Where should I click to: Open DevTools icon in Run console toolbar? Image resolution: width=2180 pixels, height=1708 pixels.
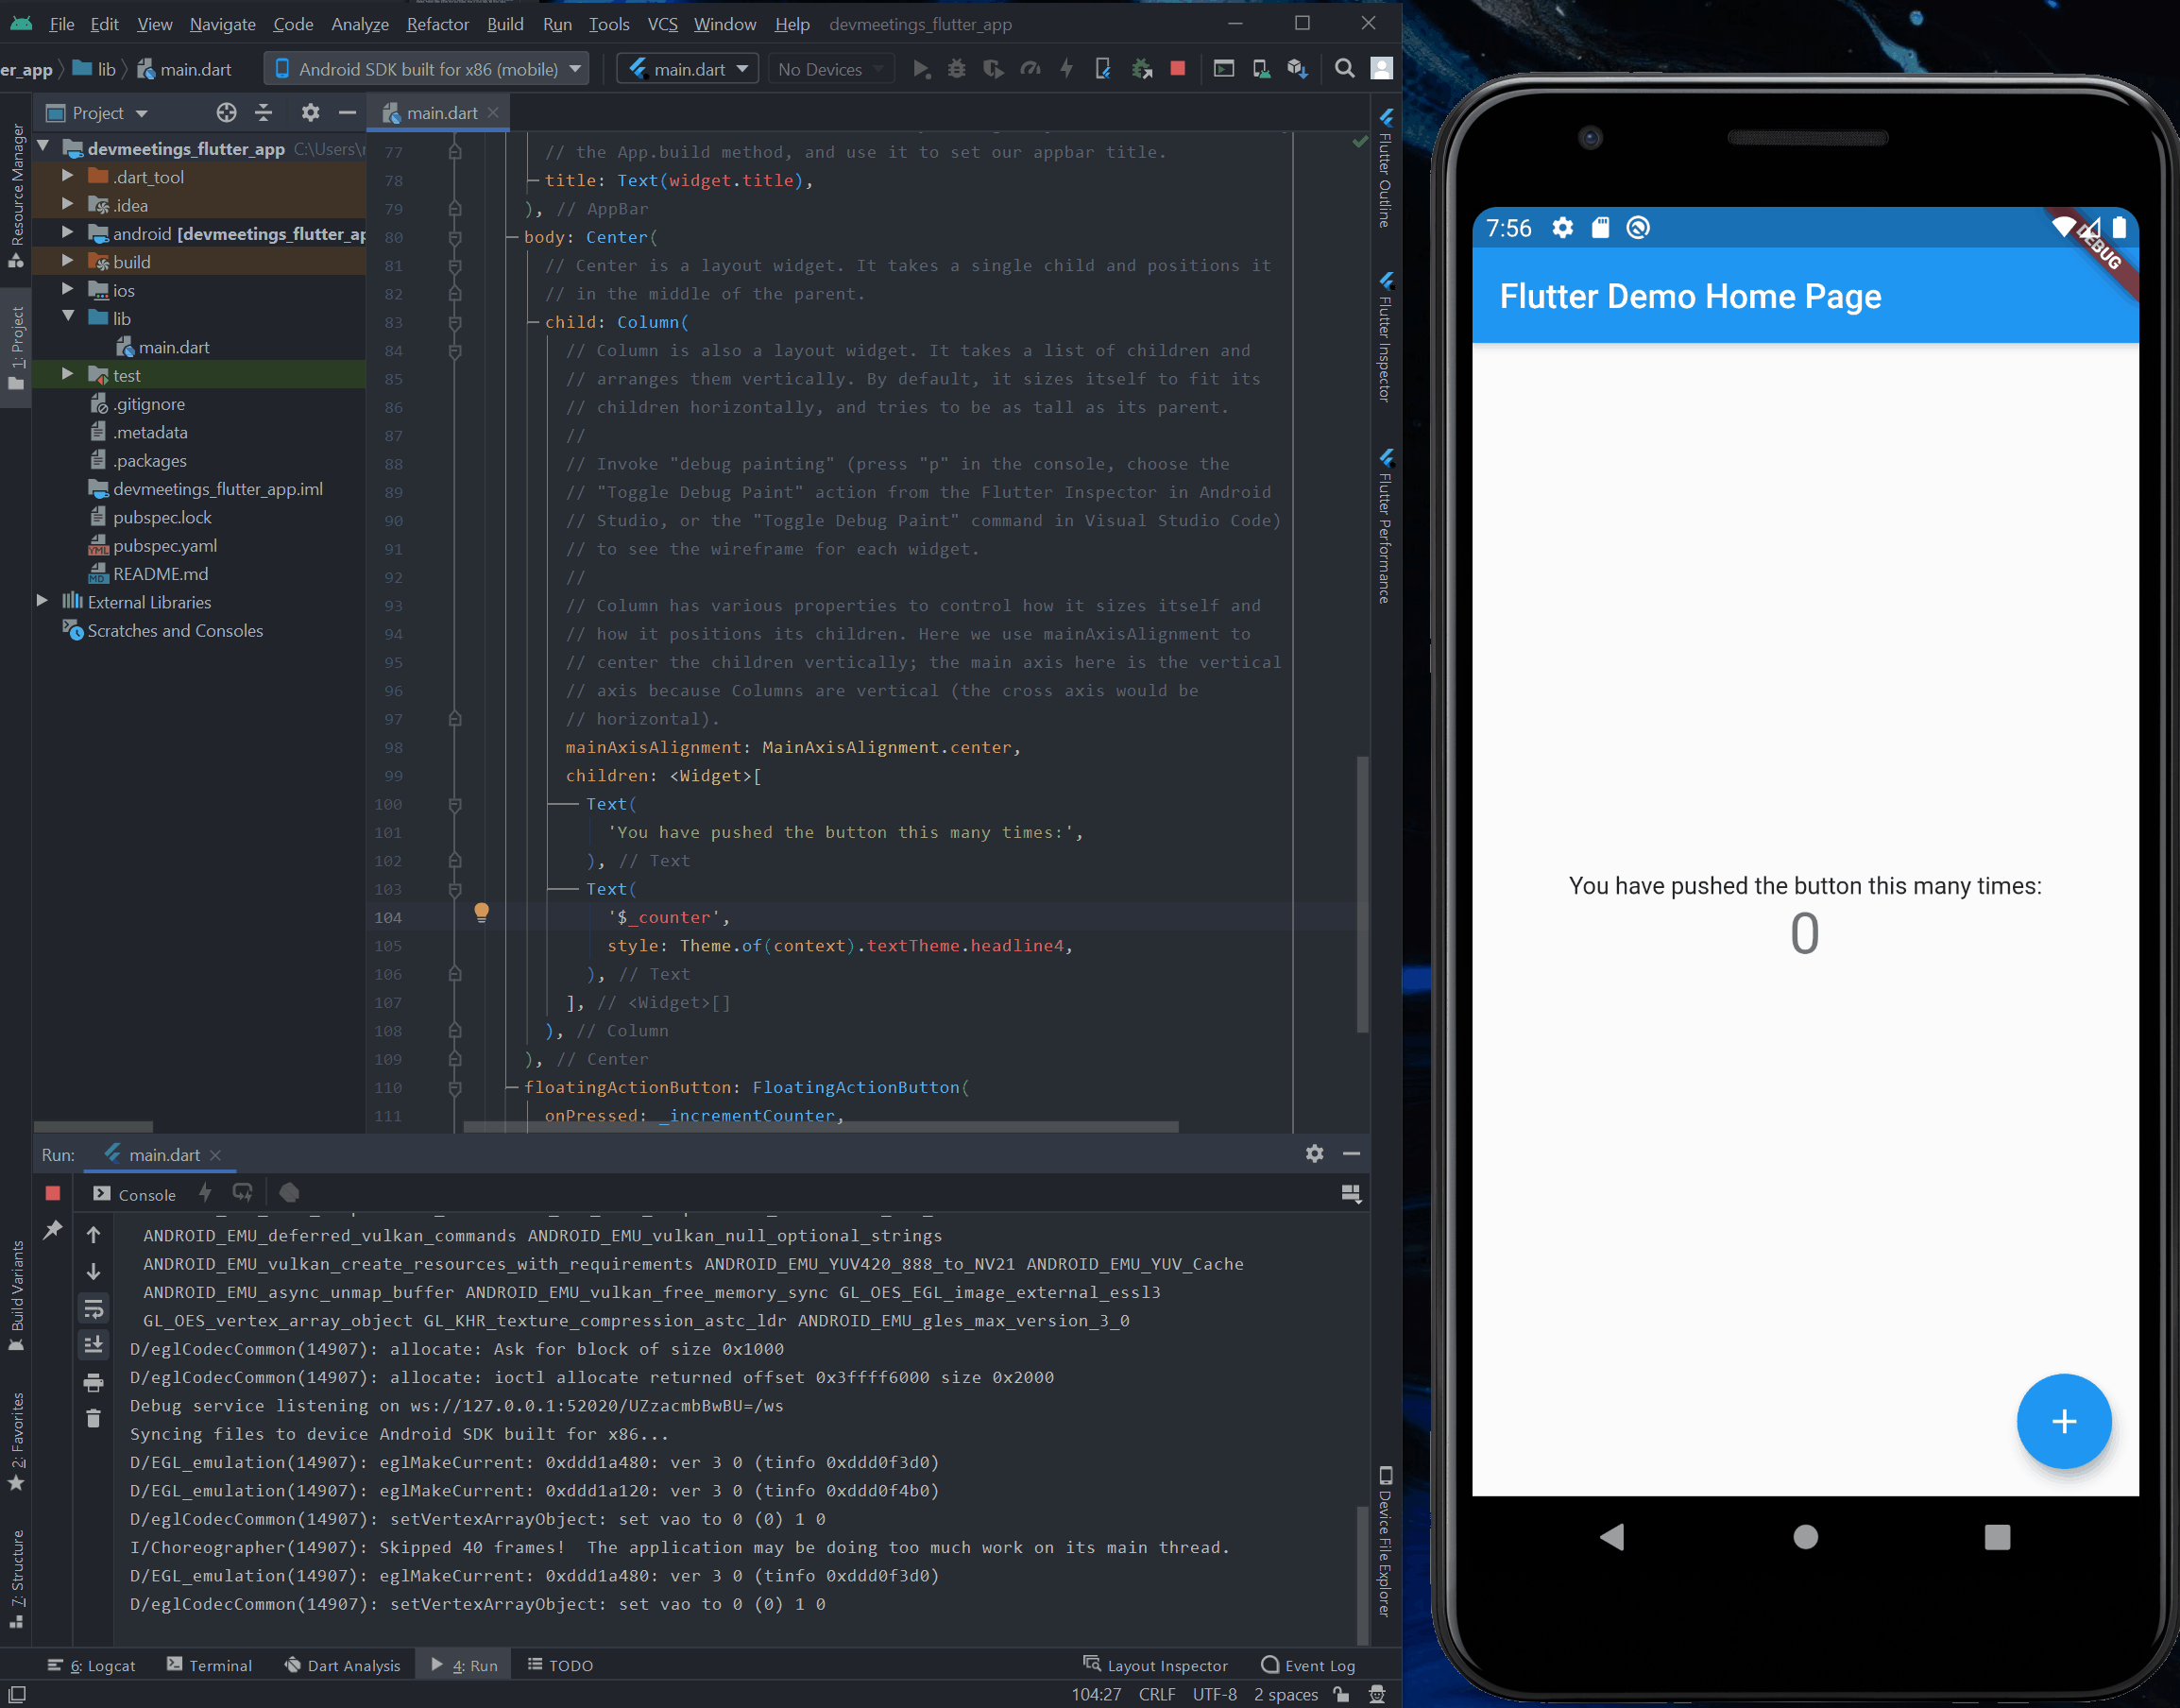click(289, 1193)
